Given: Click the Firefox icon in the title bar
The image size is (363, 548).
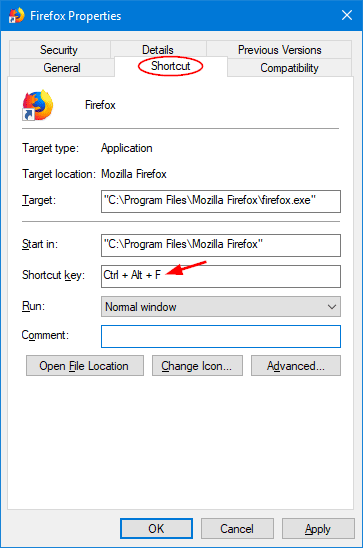Looking at the screenshot, I should pyautogui.click(x=16, y=16).
